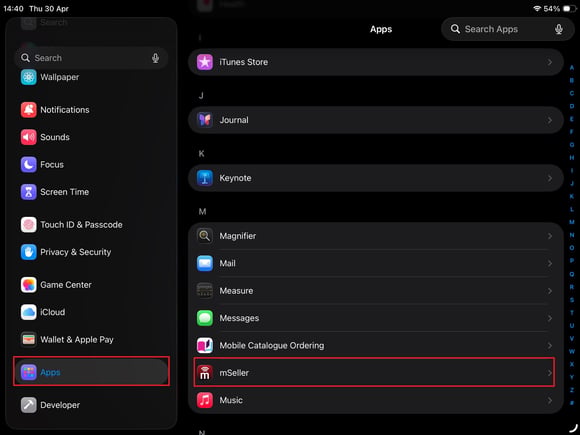Viewport: 580px width, 435px height.
Task: Open the mSeller app icon
Action: click(205, 373)
